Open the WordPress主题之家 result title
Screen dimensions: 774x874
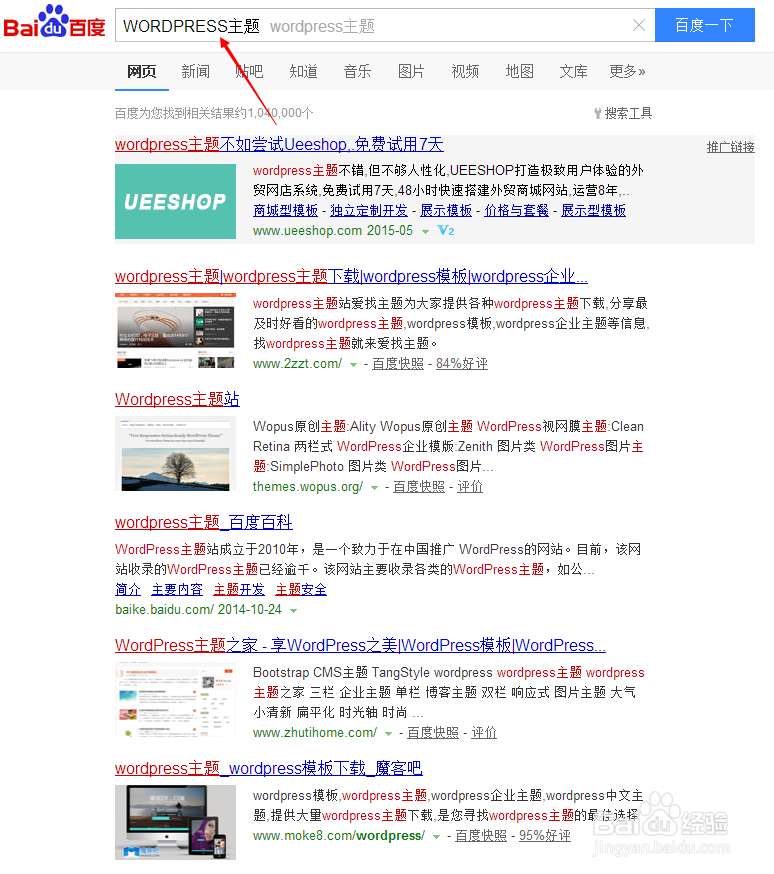360,645
